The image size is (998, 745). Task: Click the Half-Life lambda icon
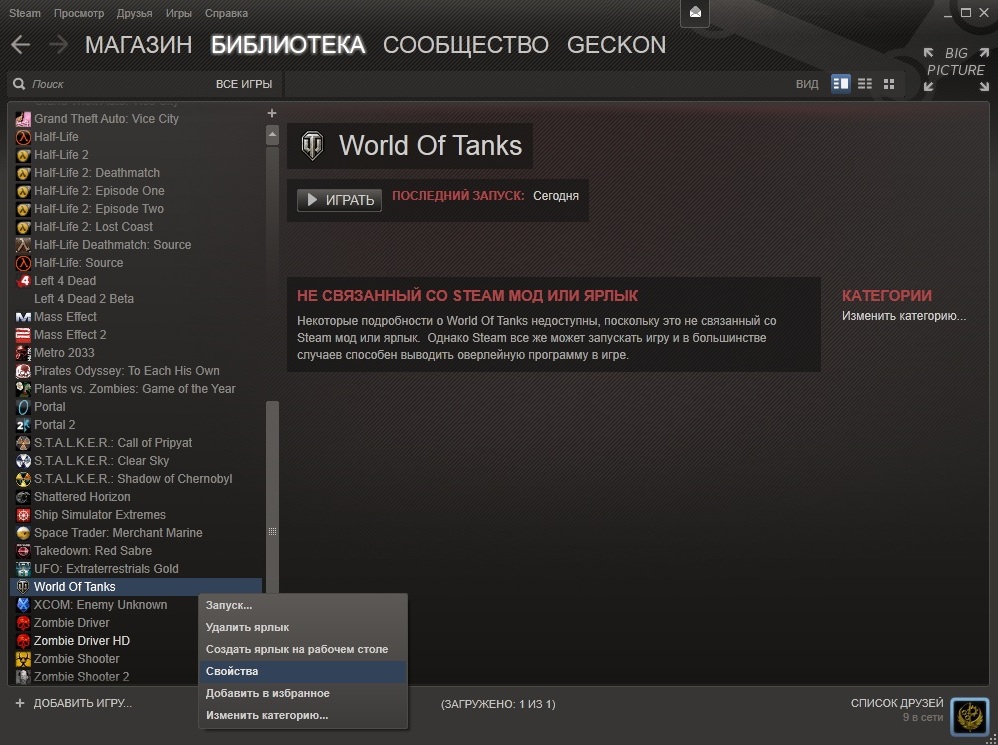23,137
